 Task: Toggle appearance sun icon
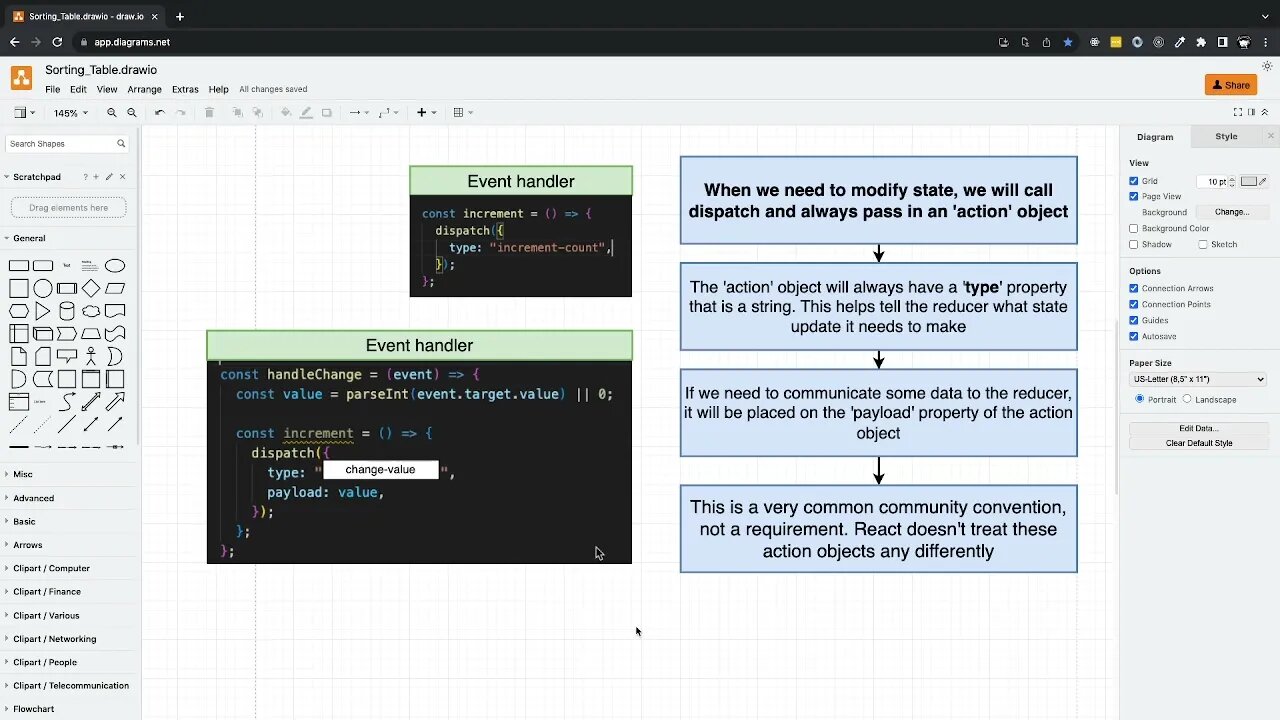[x=1267, y=66]
